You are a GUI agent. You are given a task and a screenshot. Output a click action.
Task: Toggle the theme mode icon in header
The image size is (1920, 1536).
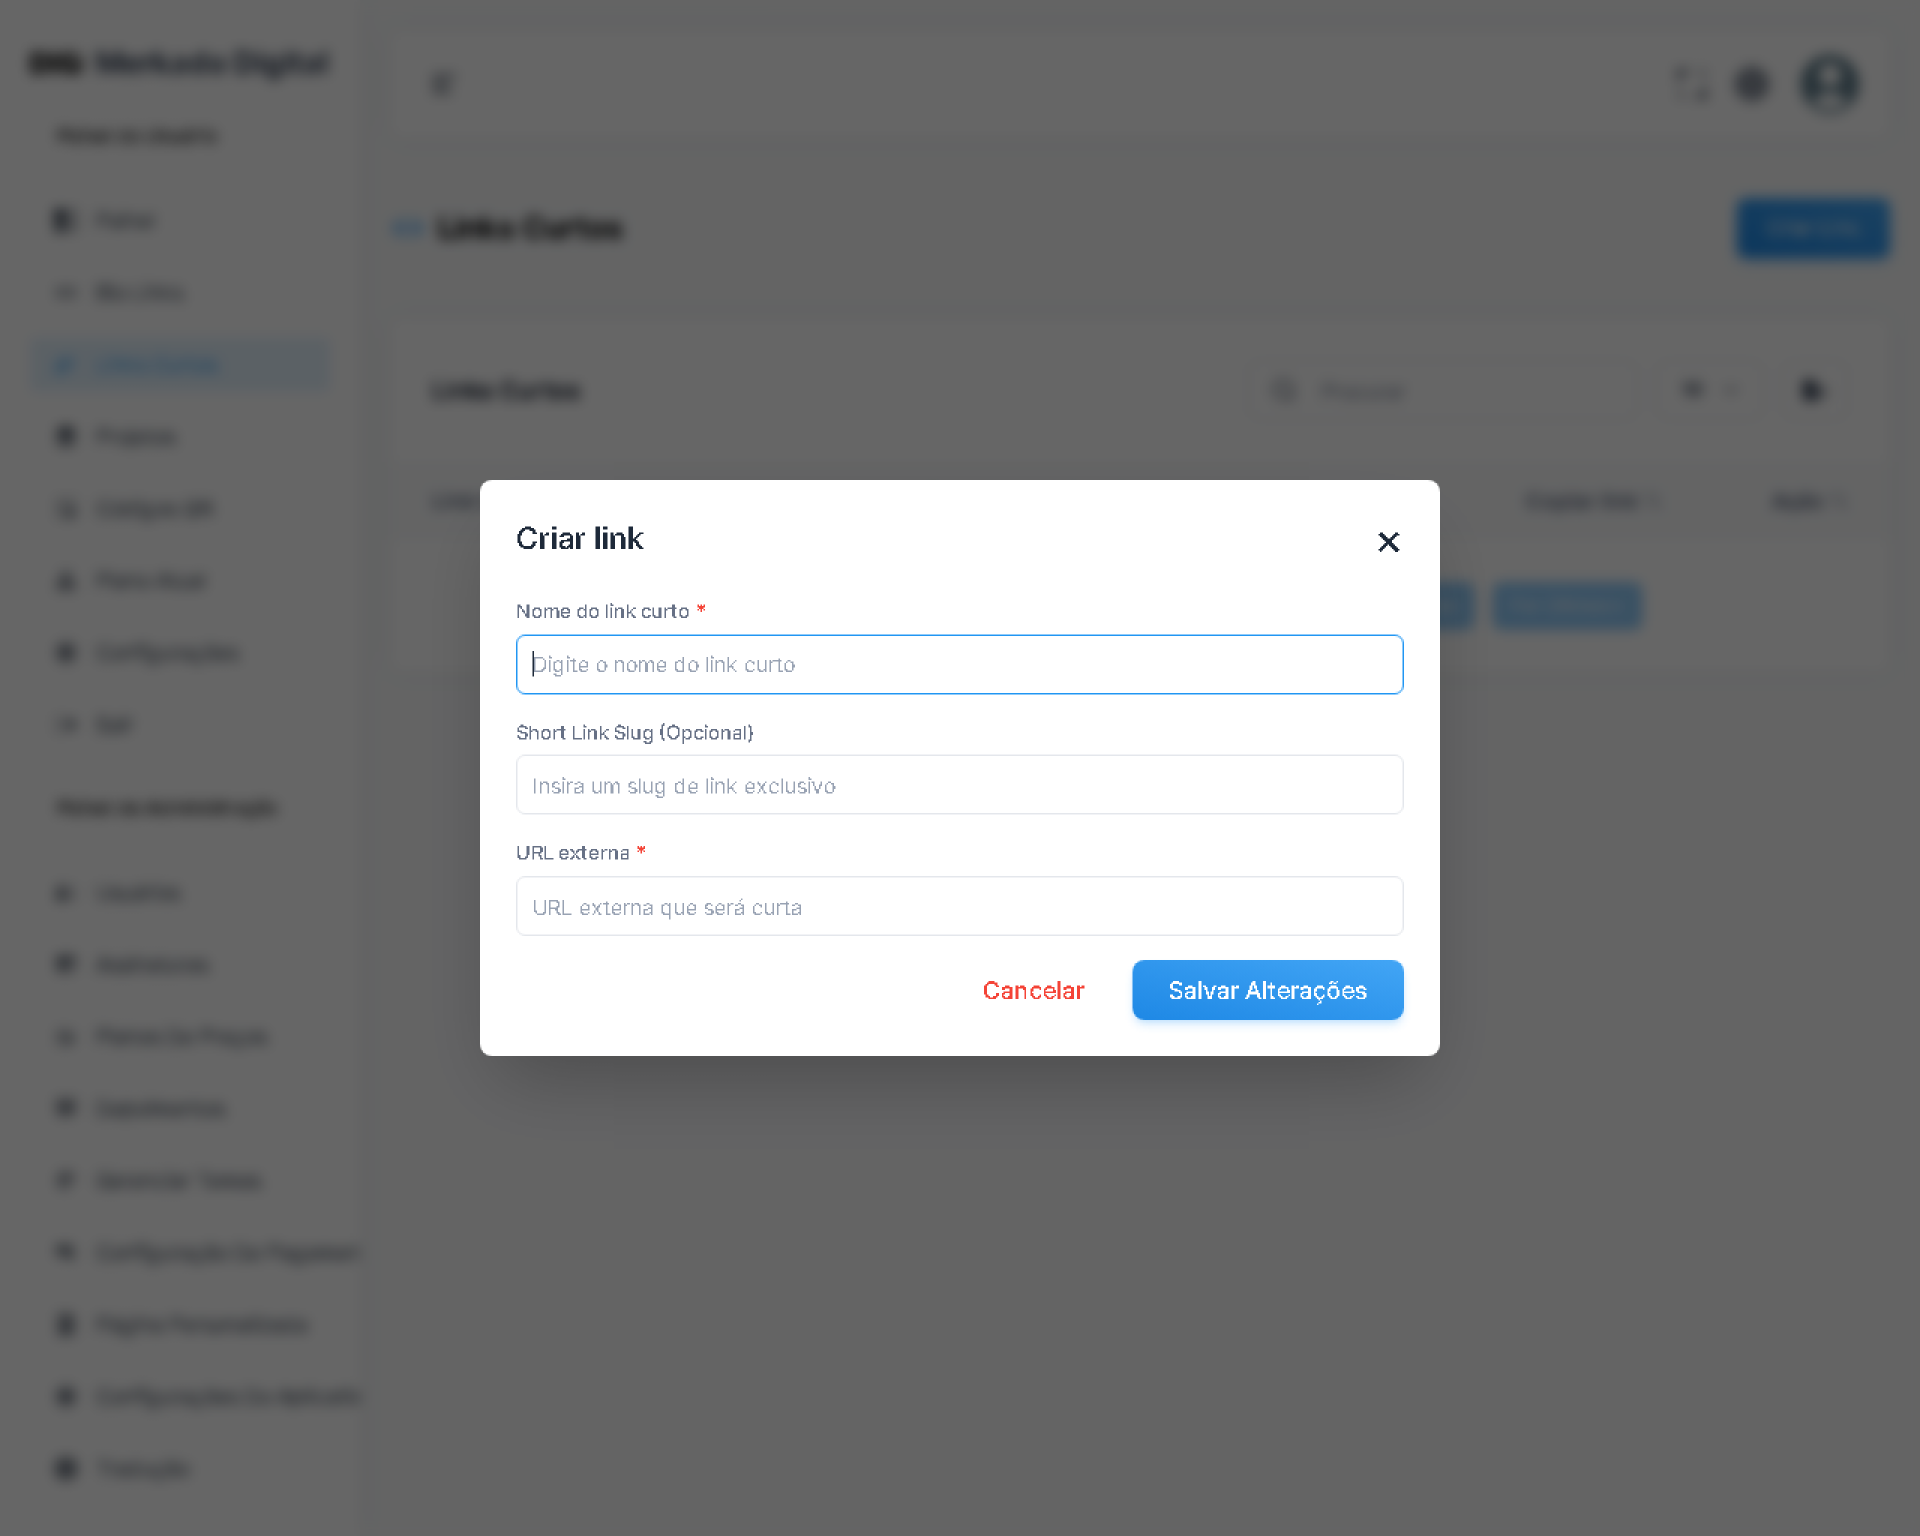click(1752, 84)
